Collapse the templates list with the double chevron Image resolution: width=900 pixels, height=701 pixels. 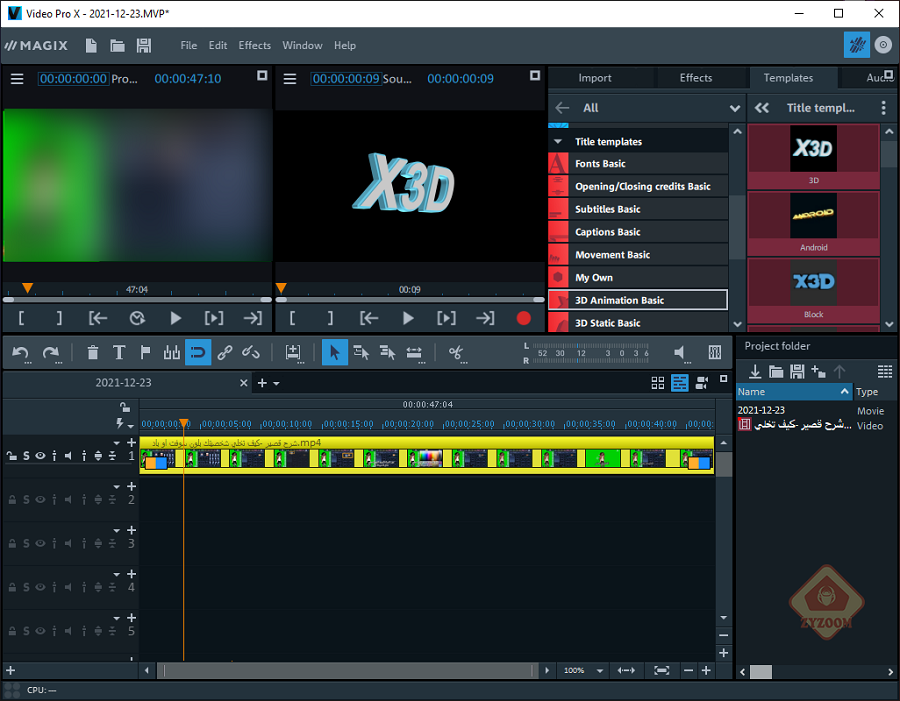pyautogui.click(x=762, y=107)
